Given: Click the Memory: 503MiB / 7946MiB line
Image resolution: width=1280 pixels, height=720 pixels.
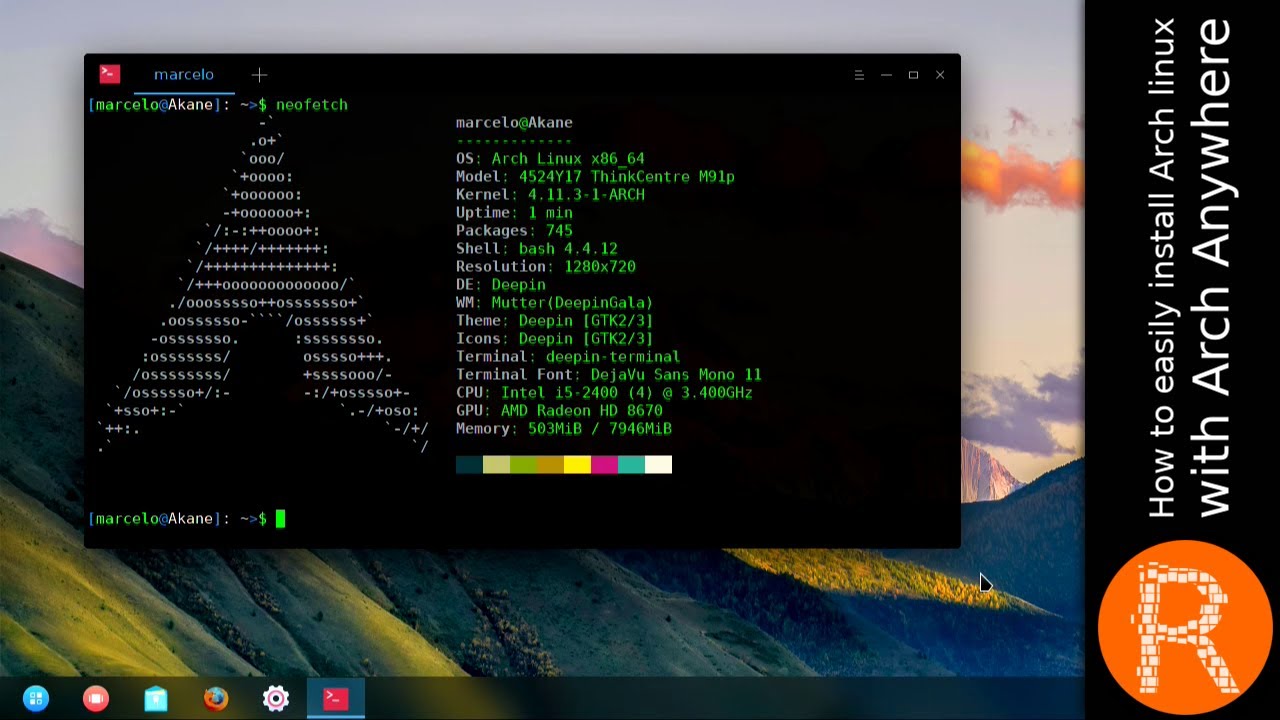Looking at the screenshot, I should click(x=564, y=428).
